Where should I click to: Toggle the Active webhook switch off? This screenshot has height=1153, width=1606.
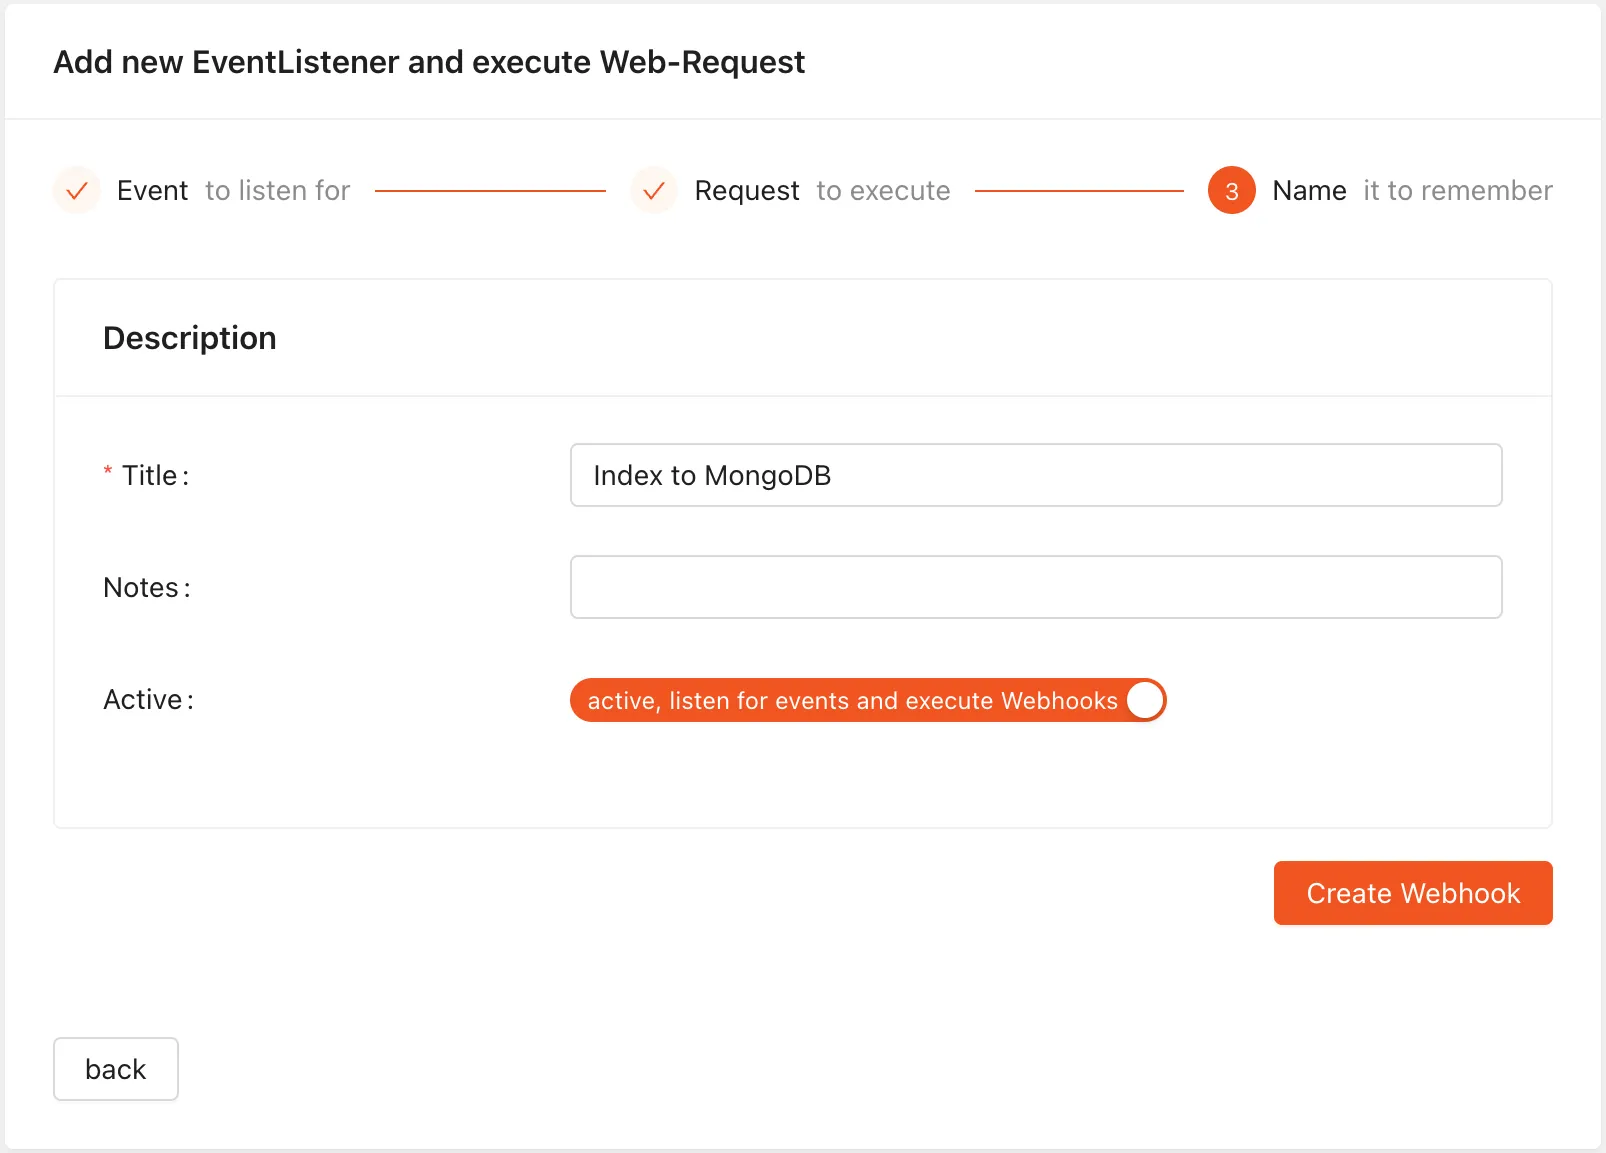pyautogui.click(x=867, y=700)
